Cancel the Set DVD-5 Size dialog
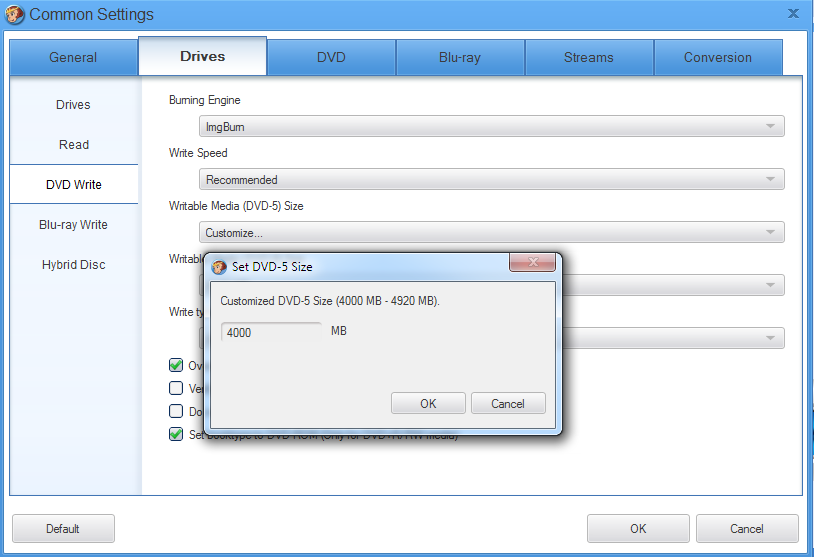The width and height of the screenshot is (814, 557). (508, 403)
